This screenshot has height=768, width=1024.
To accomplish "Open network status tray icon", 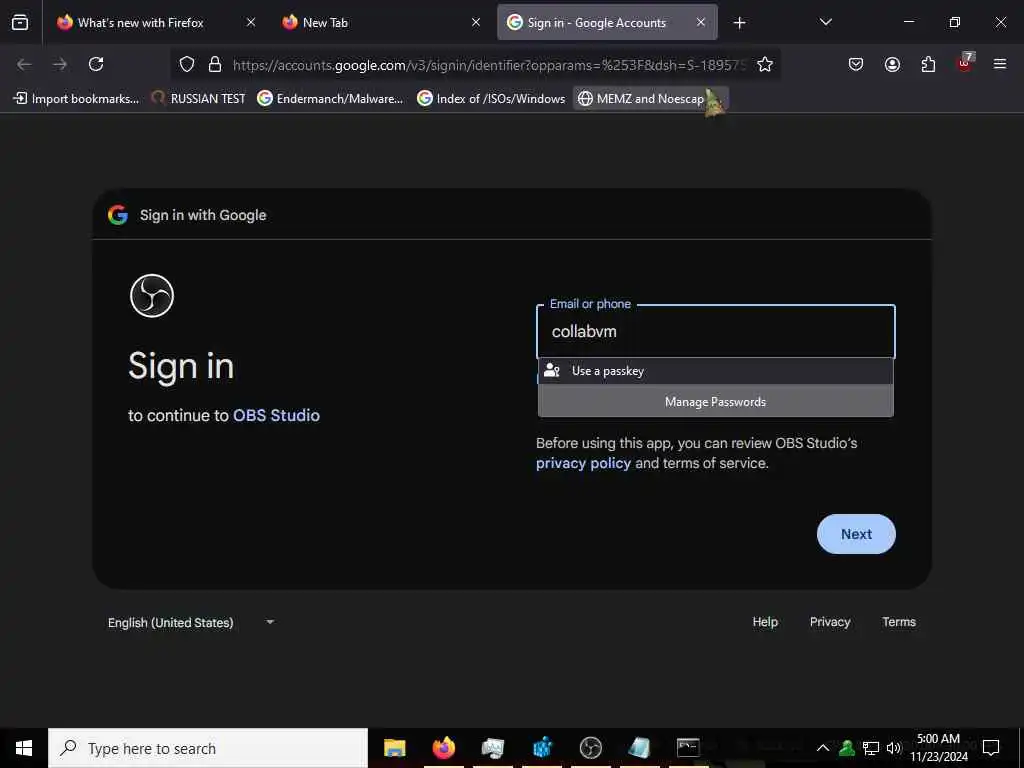I will point(871,748).
